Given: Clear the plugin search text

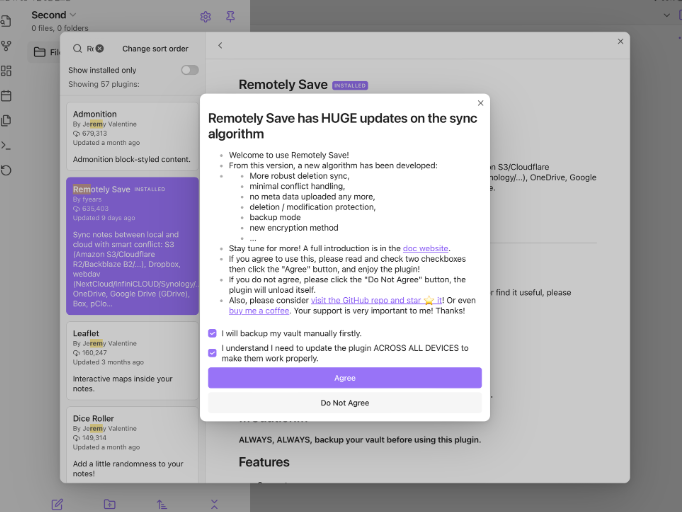Looking at the screenshot, I should click(100, 48).
